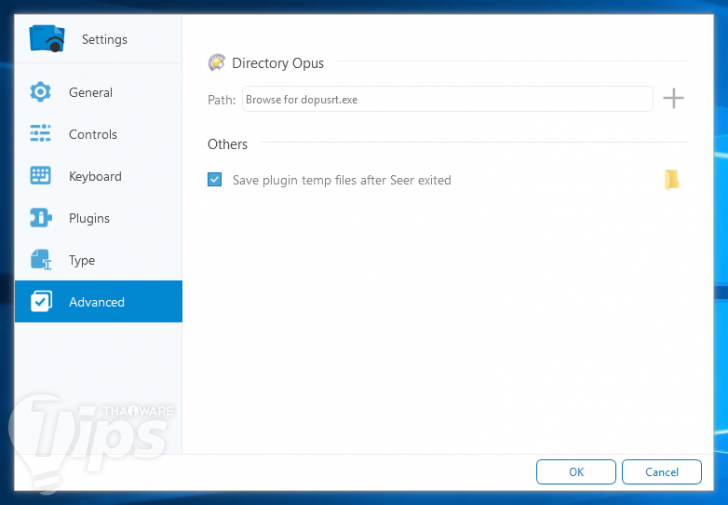This screenshot has width=728, height=505.
Task: Go to the Plugins tab
Action: pos(98,218)
